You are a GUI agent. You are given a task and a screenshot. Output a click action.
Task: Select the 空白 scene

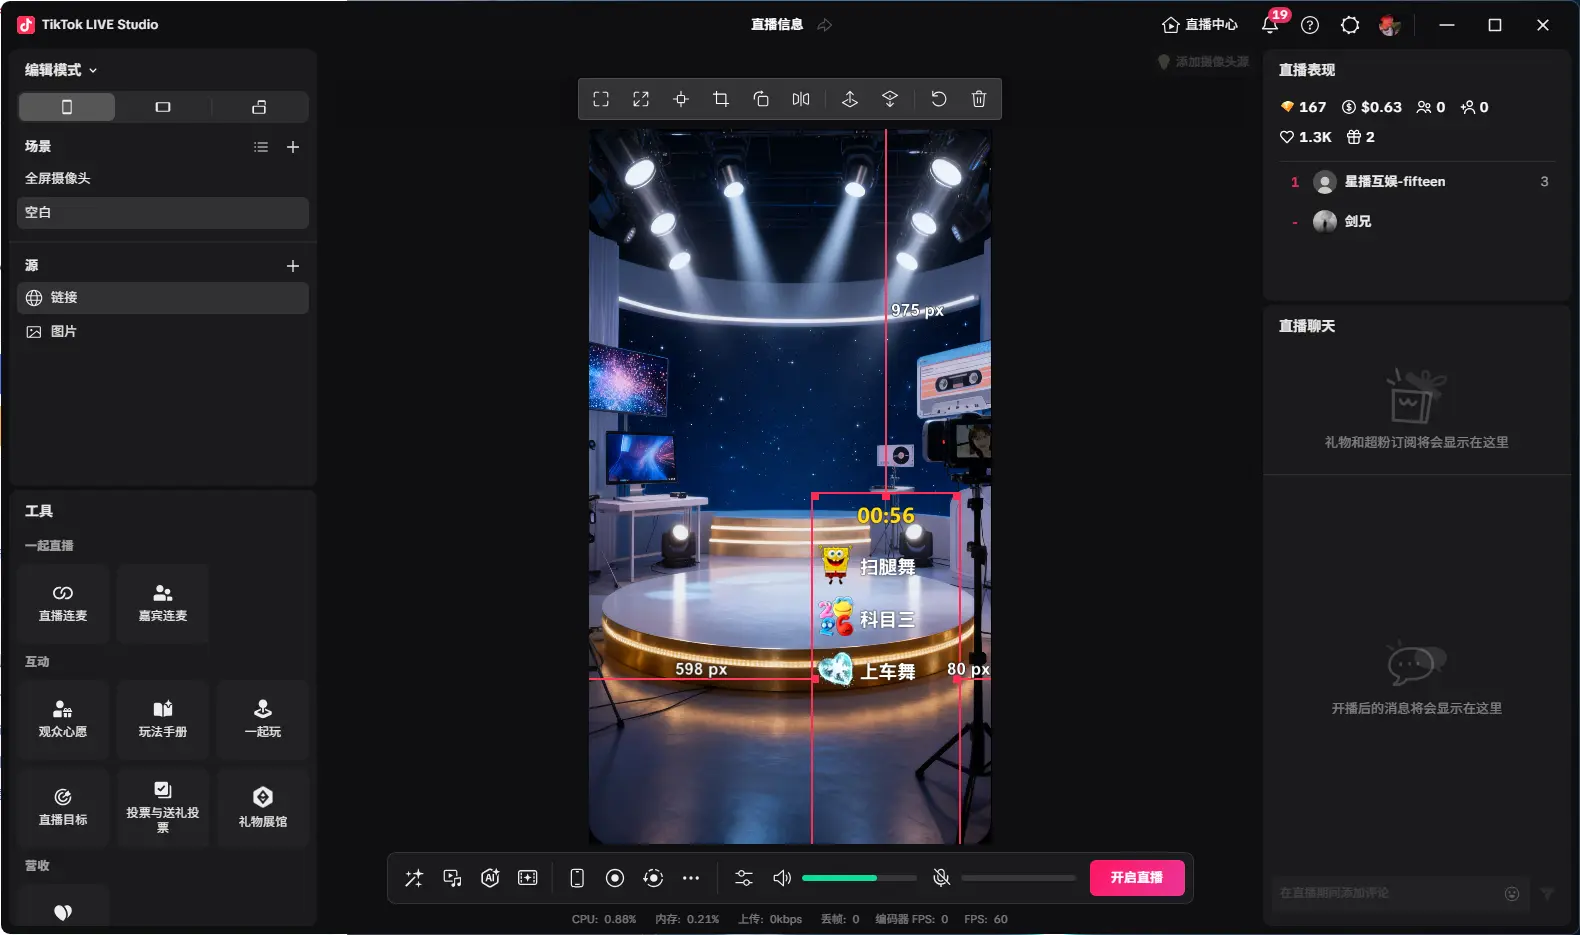pos(163,212)
